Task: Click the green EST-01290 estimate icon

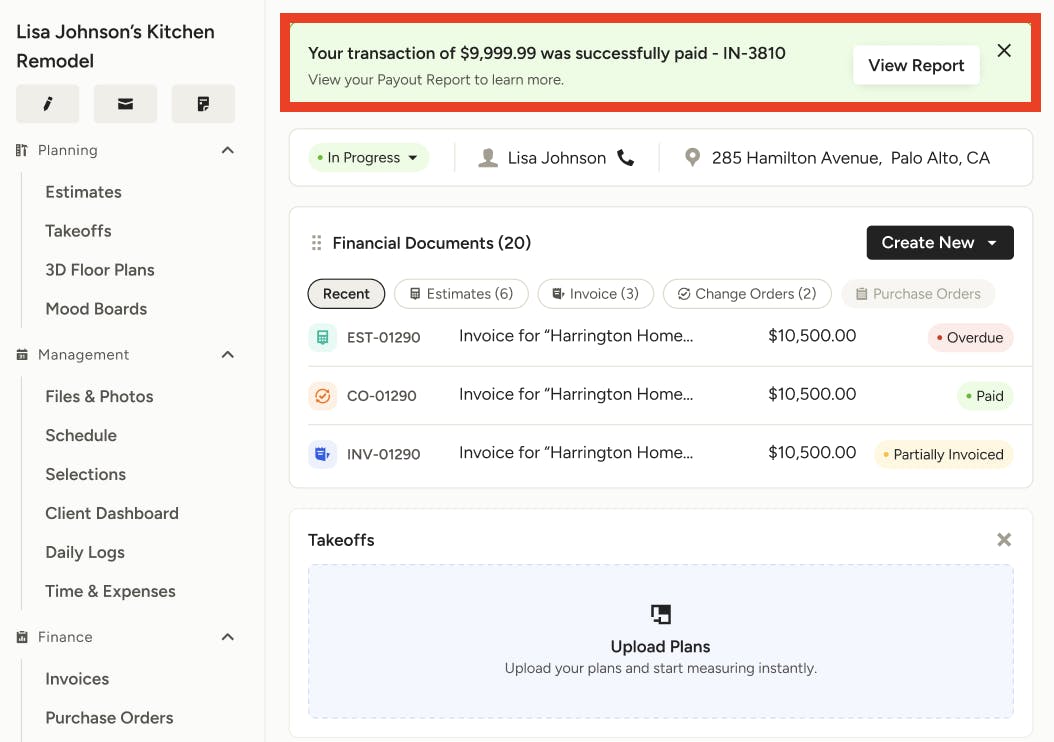Action: pyautogui.click(x=322, y=338)
